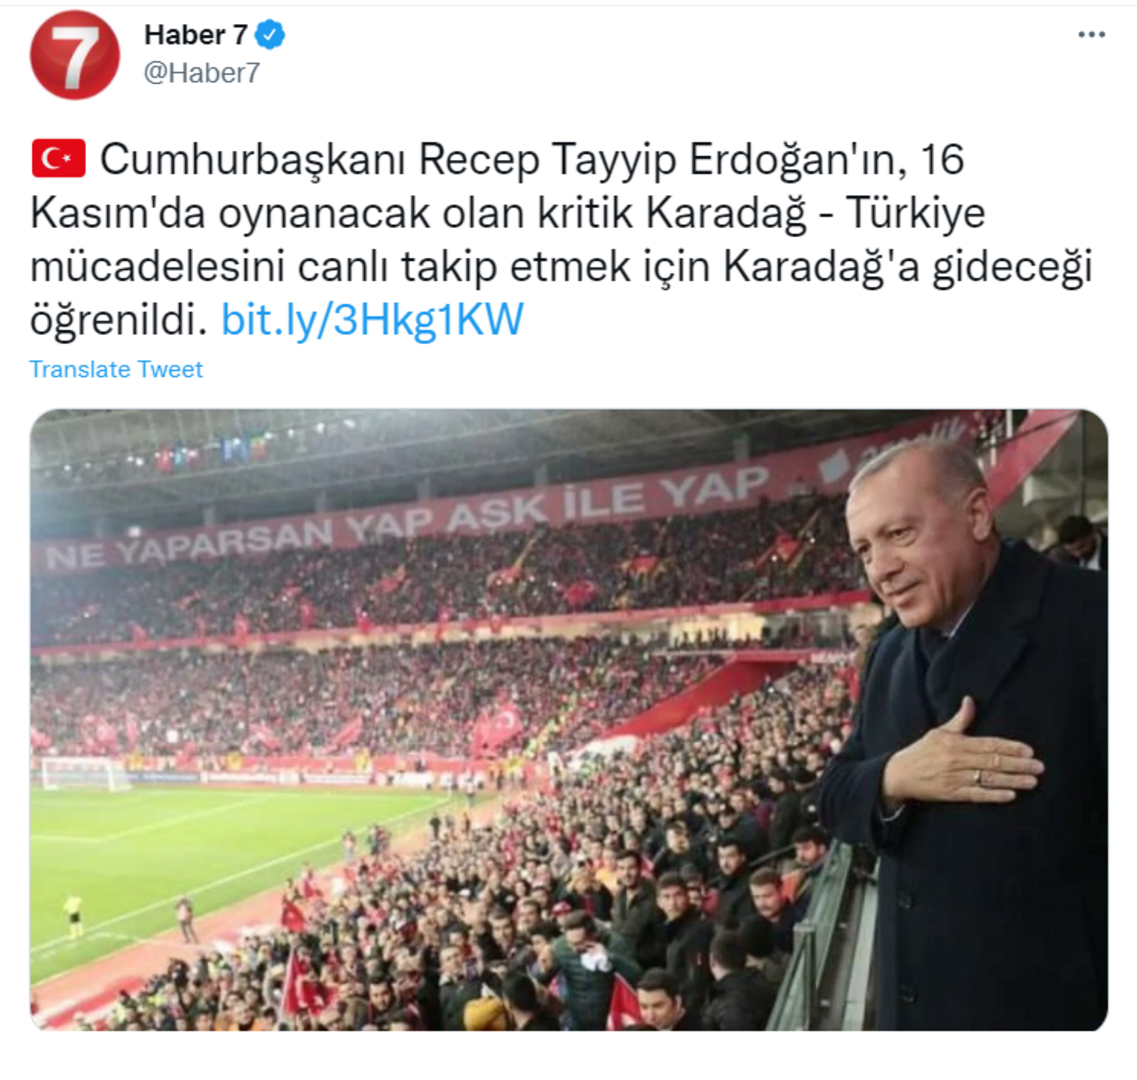Click the white goal post in photo
Screen dimensions: 1137x1080
[x=85, y=773]
